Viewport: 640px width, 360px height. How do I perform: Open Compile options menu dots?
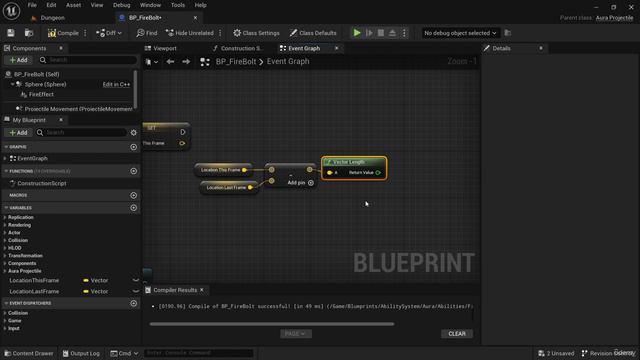(x=85, y=33)
